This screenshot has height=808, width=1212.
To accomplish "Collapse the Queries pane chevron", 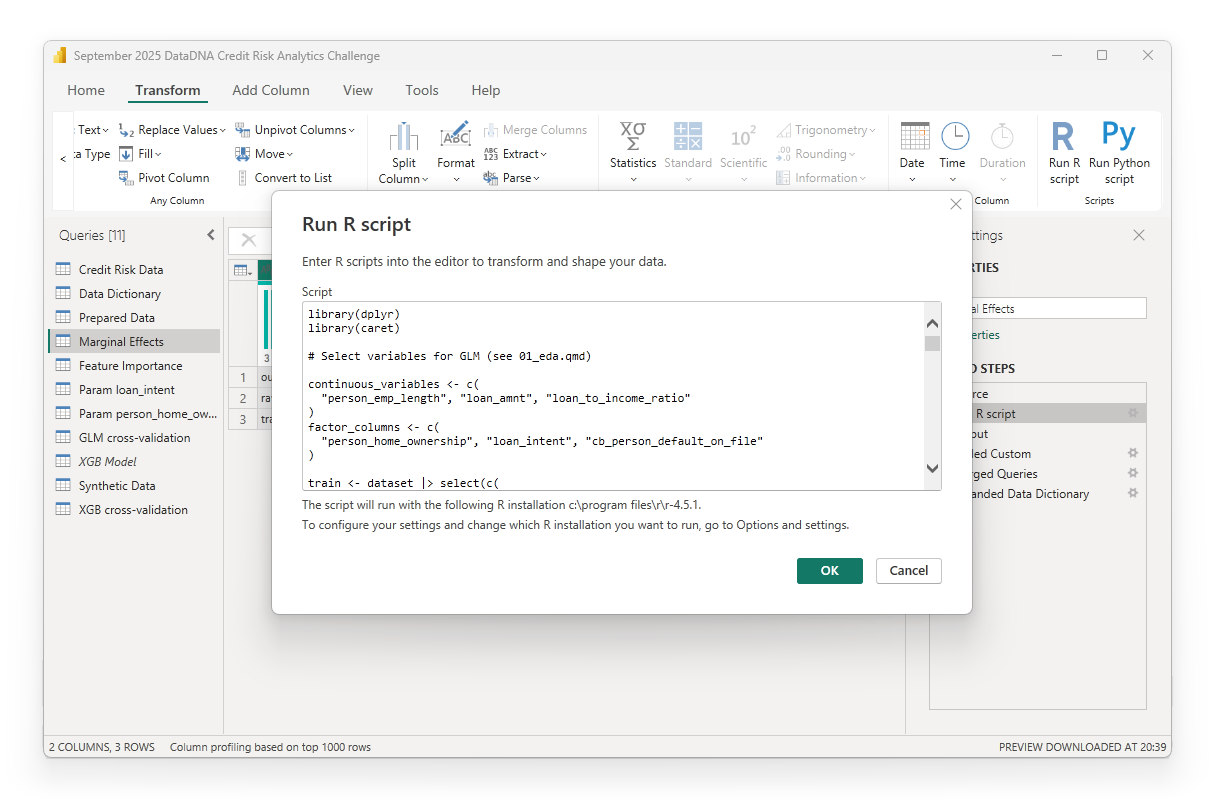I will click(x=211, y=235).
